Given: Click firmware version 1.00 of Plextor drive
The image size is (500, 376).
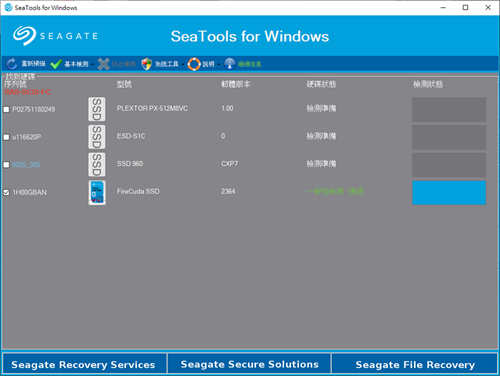Looking at the screenshot, I should [x=227, y=108].
